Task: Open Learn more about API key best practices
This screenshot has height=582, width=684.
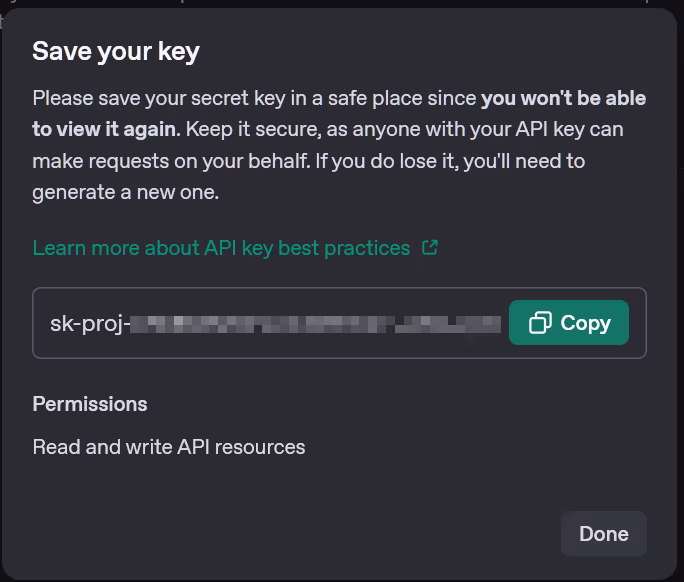Action: (x=221, y=248)
